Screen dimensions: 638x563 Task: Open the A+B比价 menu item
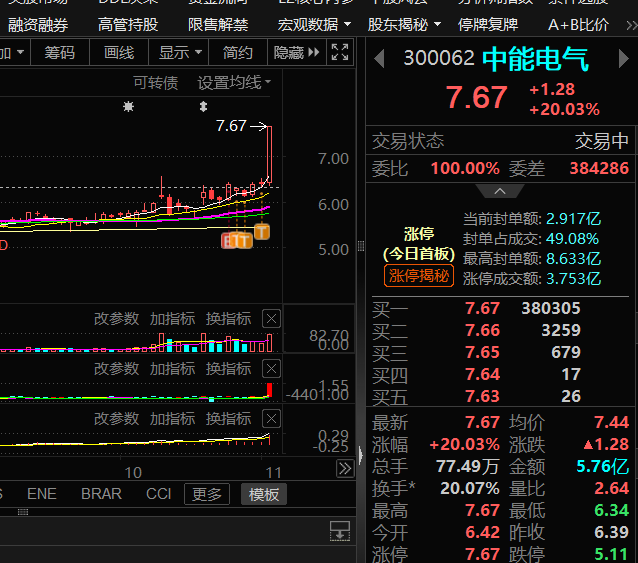[578, 25]
